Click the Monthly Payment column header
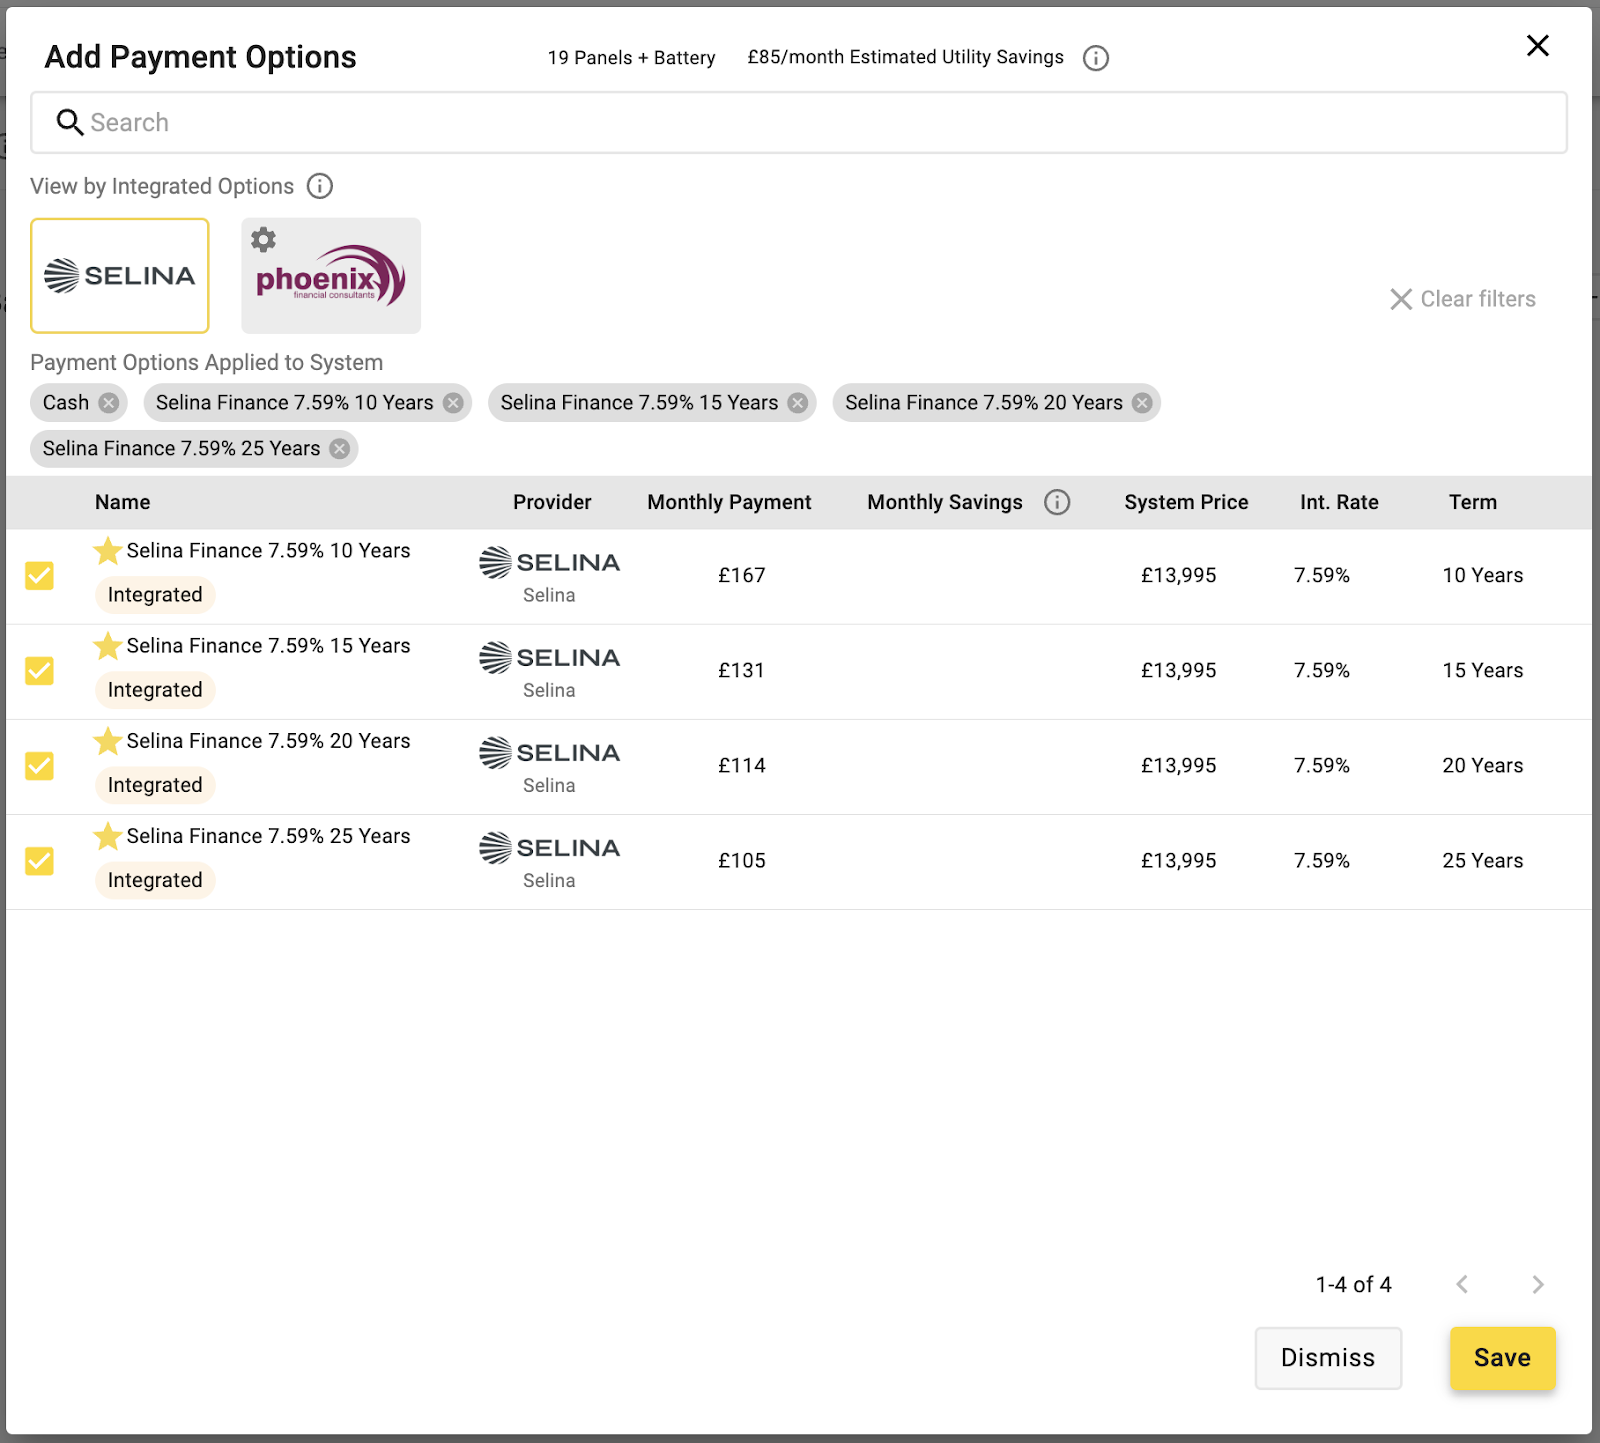 [729, 502]
